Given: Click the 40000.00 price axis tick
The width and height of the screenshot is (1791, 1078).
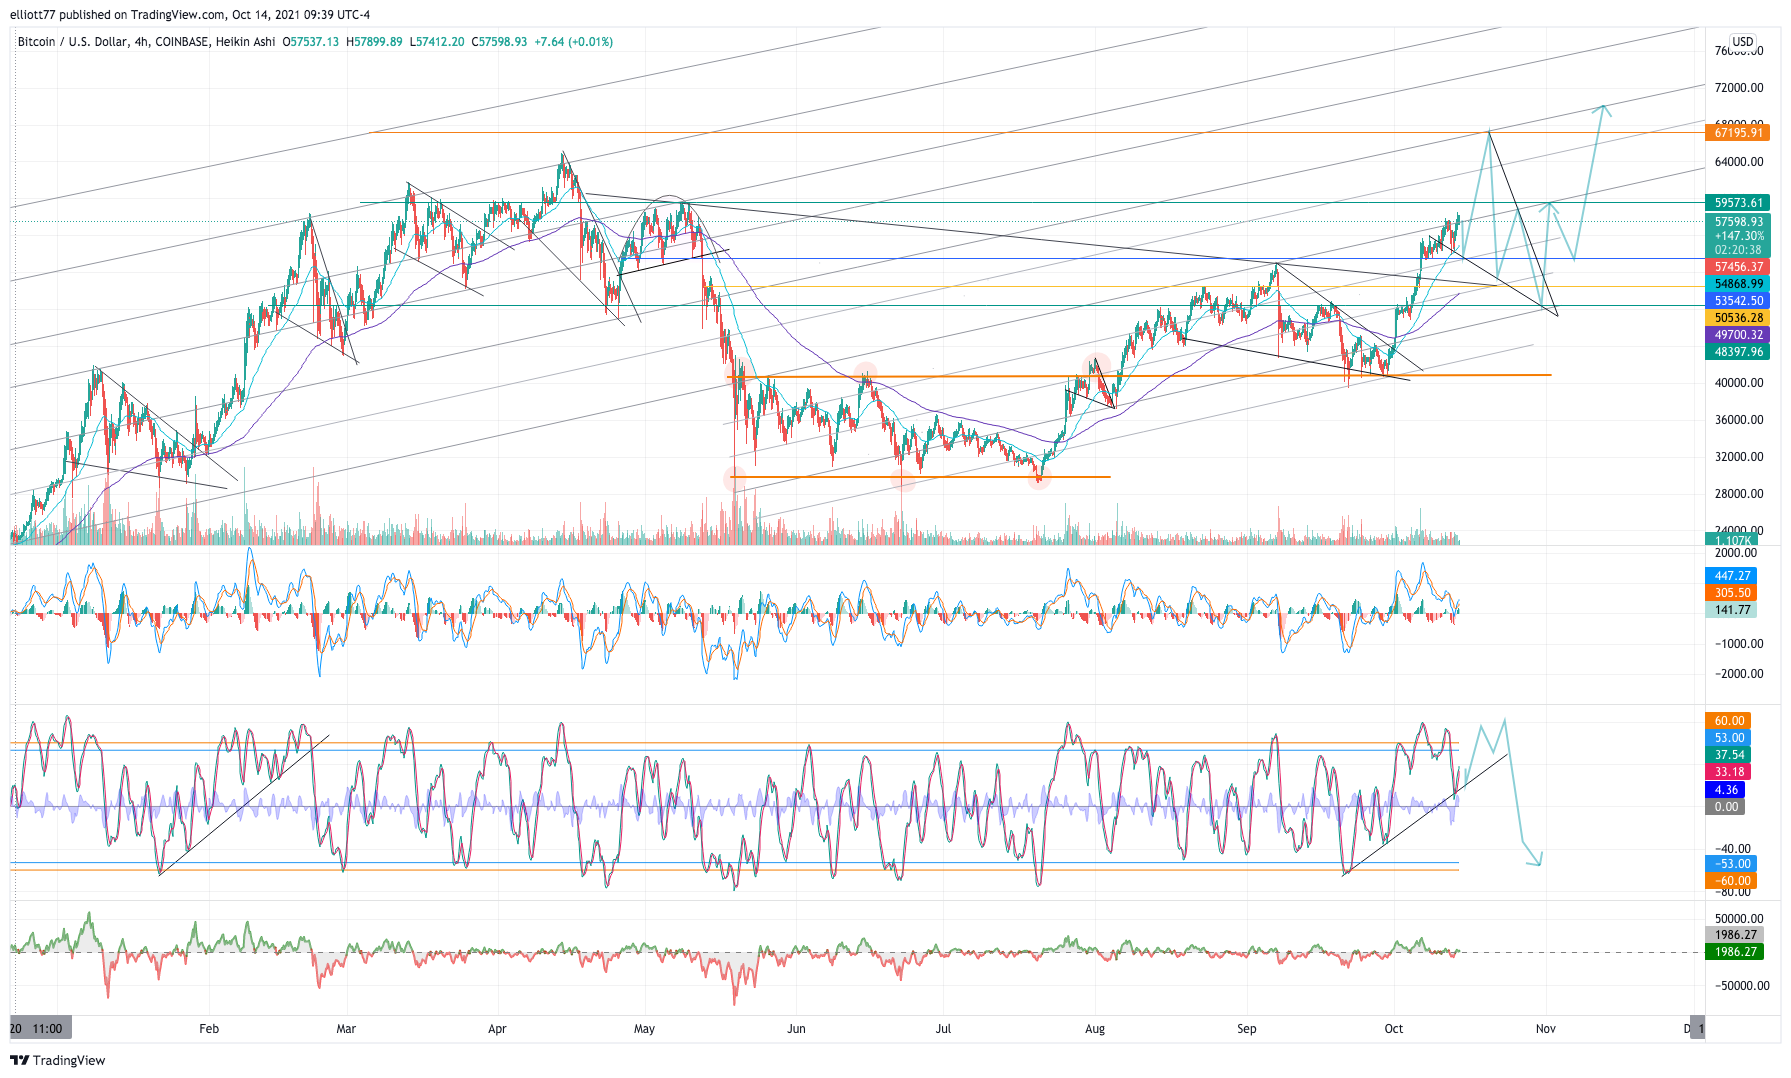Looking at the screenshot, I should tap(1739, 383).
